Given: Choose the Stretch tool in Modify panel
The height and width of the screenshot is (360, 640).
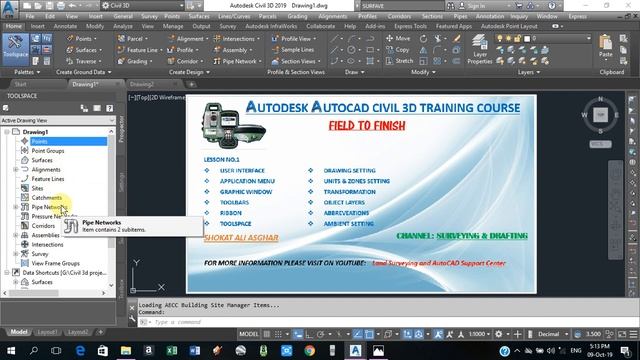Looking at the screenshot, I should pyautogui.click(x=399, y=61).
